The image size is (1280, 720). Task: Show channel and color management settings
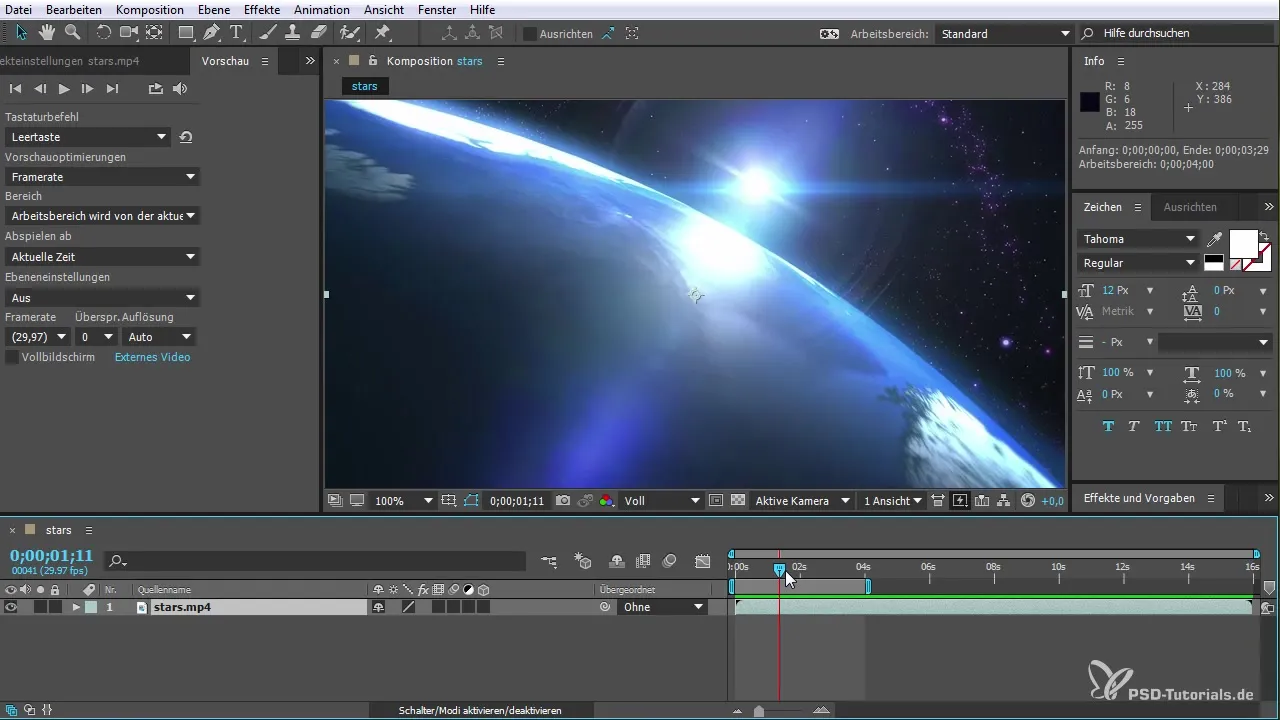[607, 501]
